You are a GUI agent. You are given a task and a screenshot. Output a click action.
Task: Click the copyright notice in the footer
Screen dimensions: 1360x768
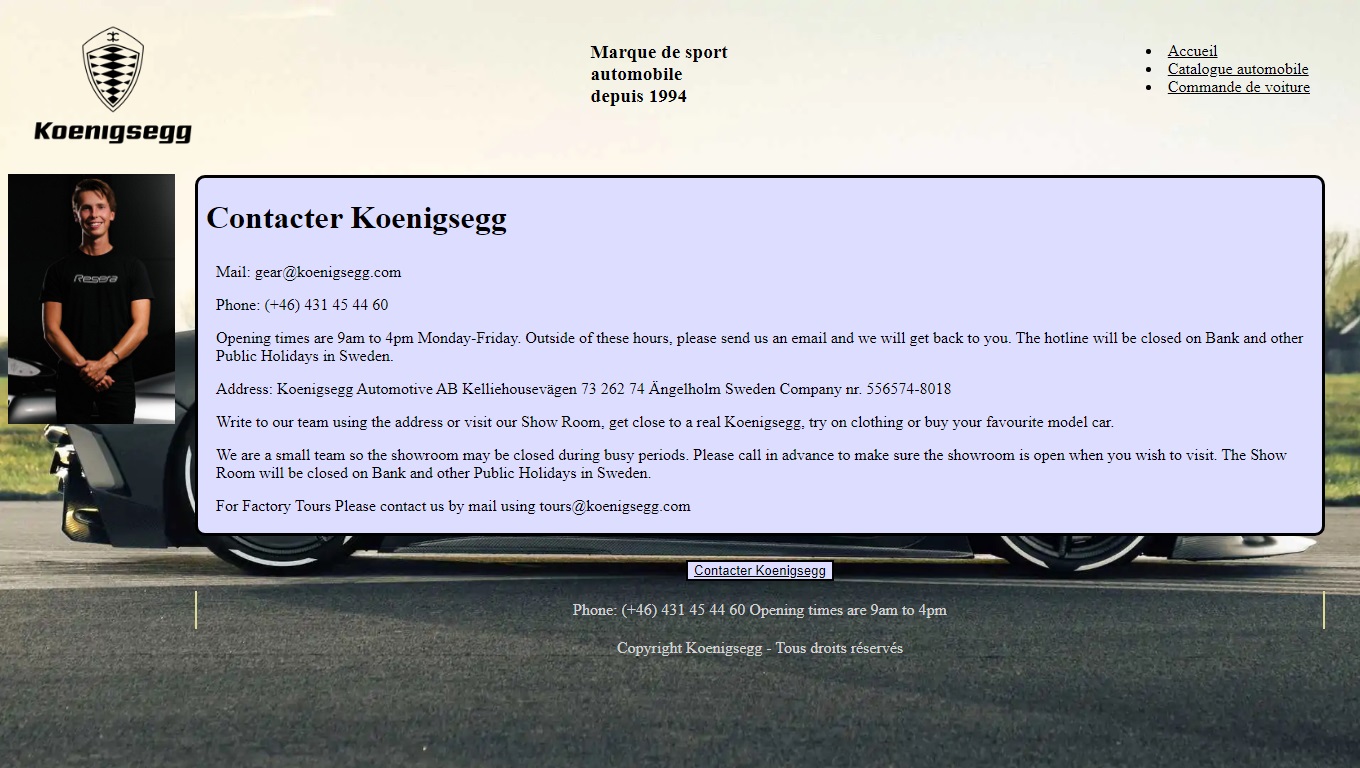(759, 648)
